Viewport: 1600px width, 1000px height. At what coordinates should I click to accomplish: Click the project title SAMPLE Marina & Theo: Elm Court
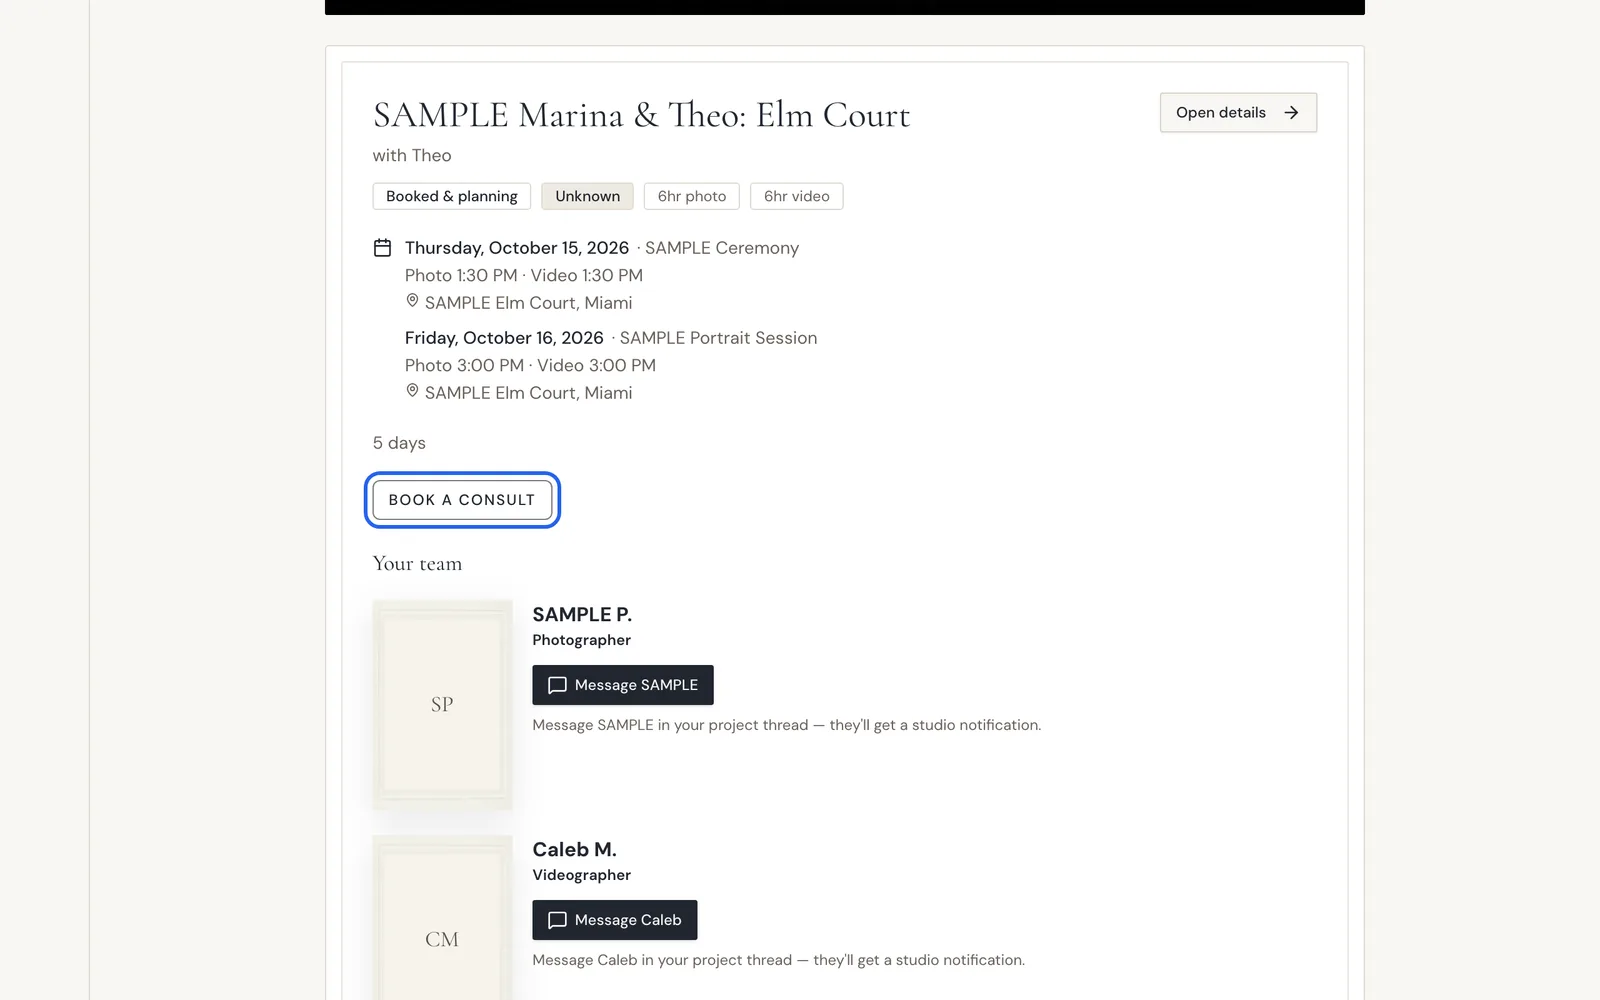(641, 115)
